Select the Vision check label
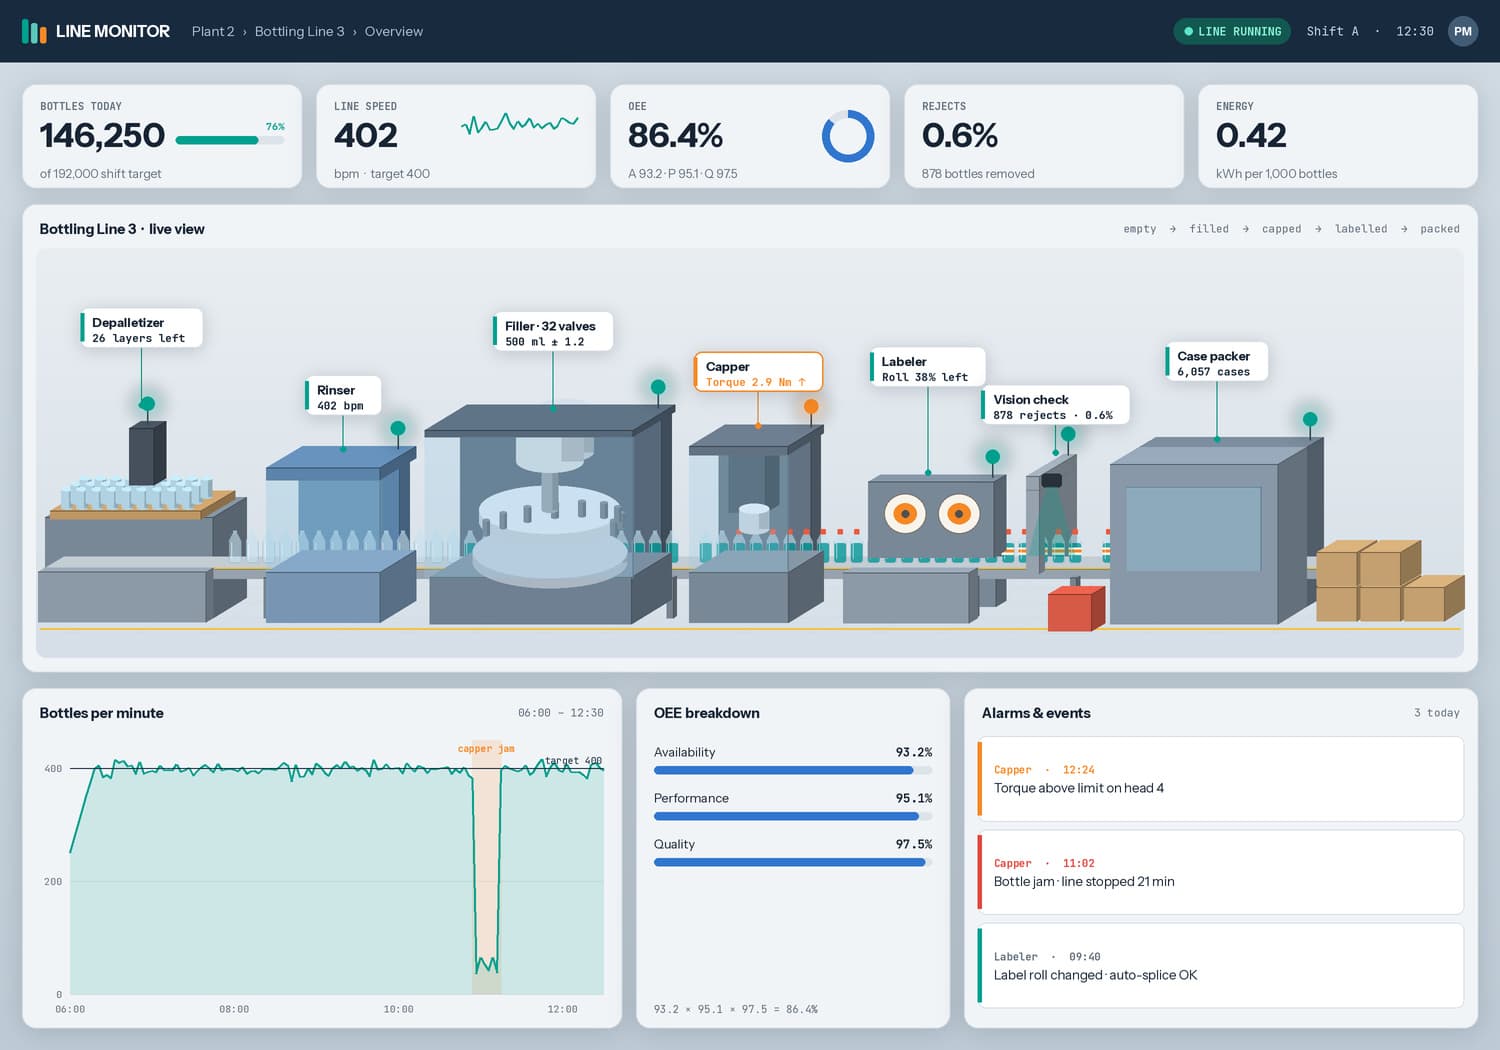This screenshot has width=1500, height=1050. tap(1055, 405)
